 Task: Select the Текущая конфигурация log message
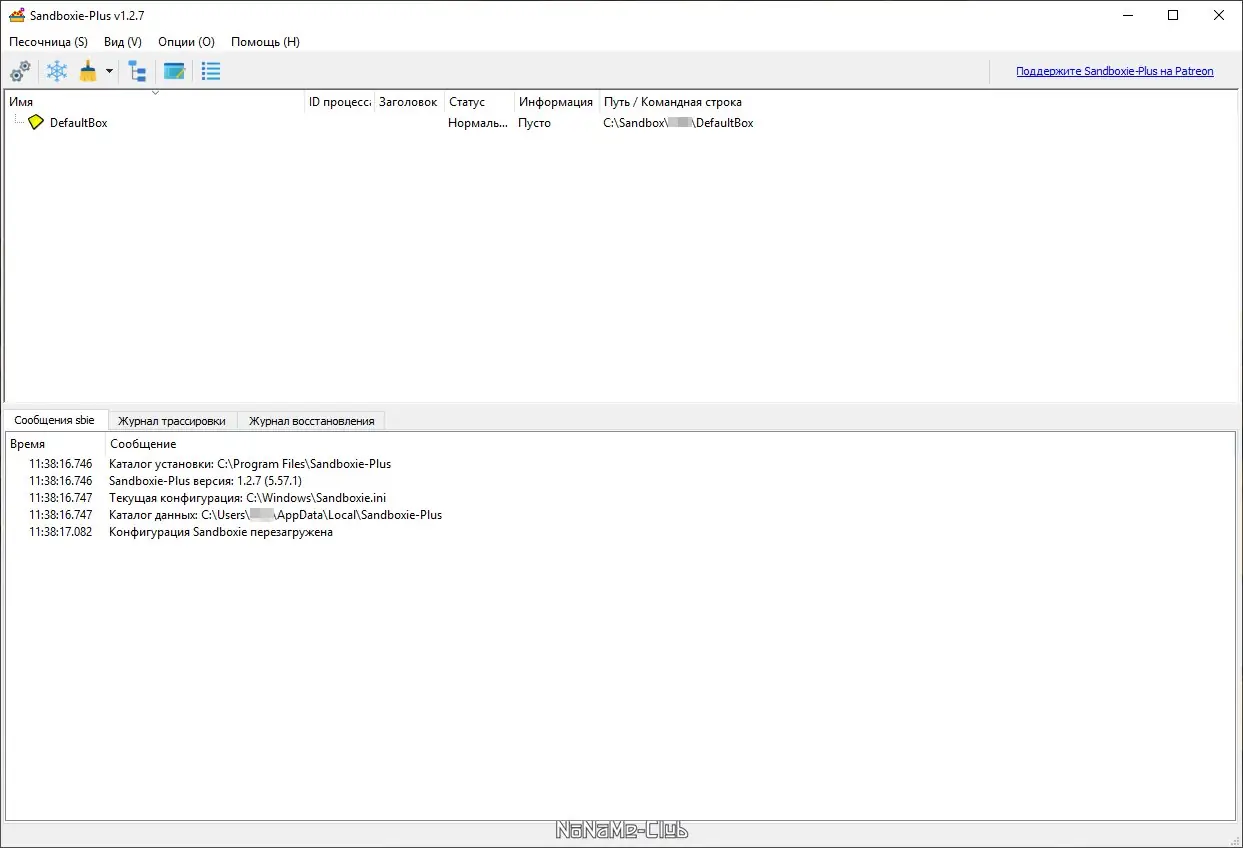click(247, 498)
